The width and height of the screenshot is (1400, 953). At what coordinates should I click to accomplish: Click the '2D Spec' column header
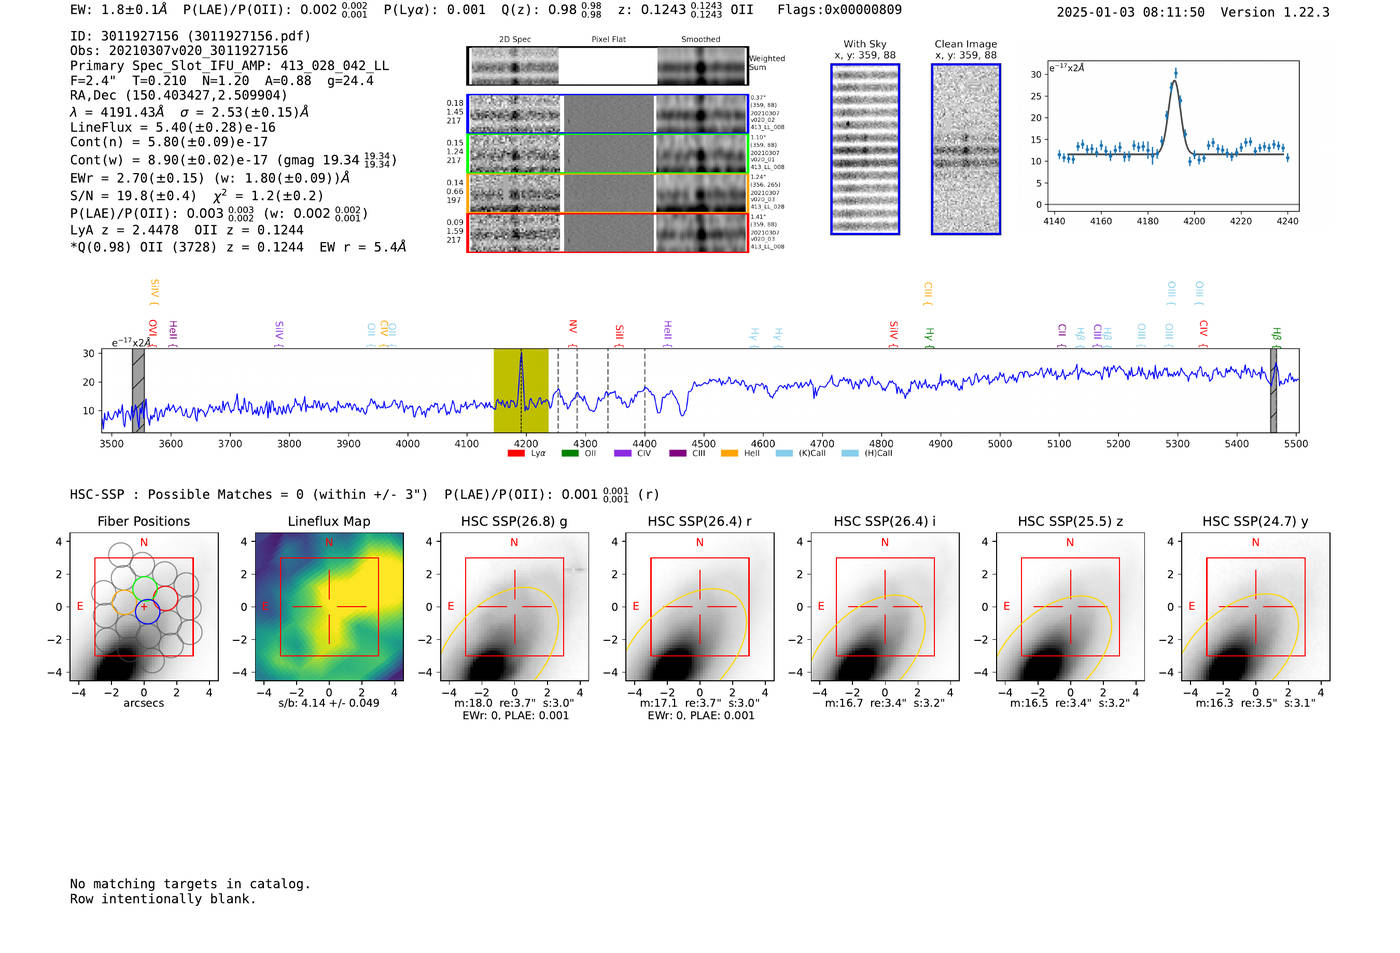(x=515, y=40)
